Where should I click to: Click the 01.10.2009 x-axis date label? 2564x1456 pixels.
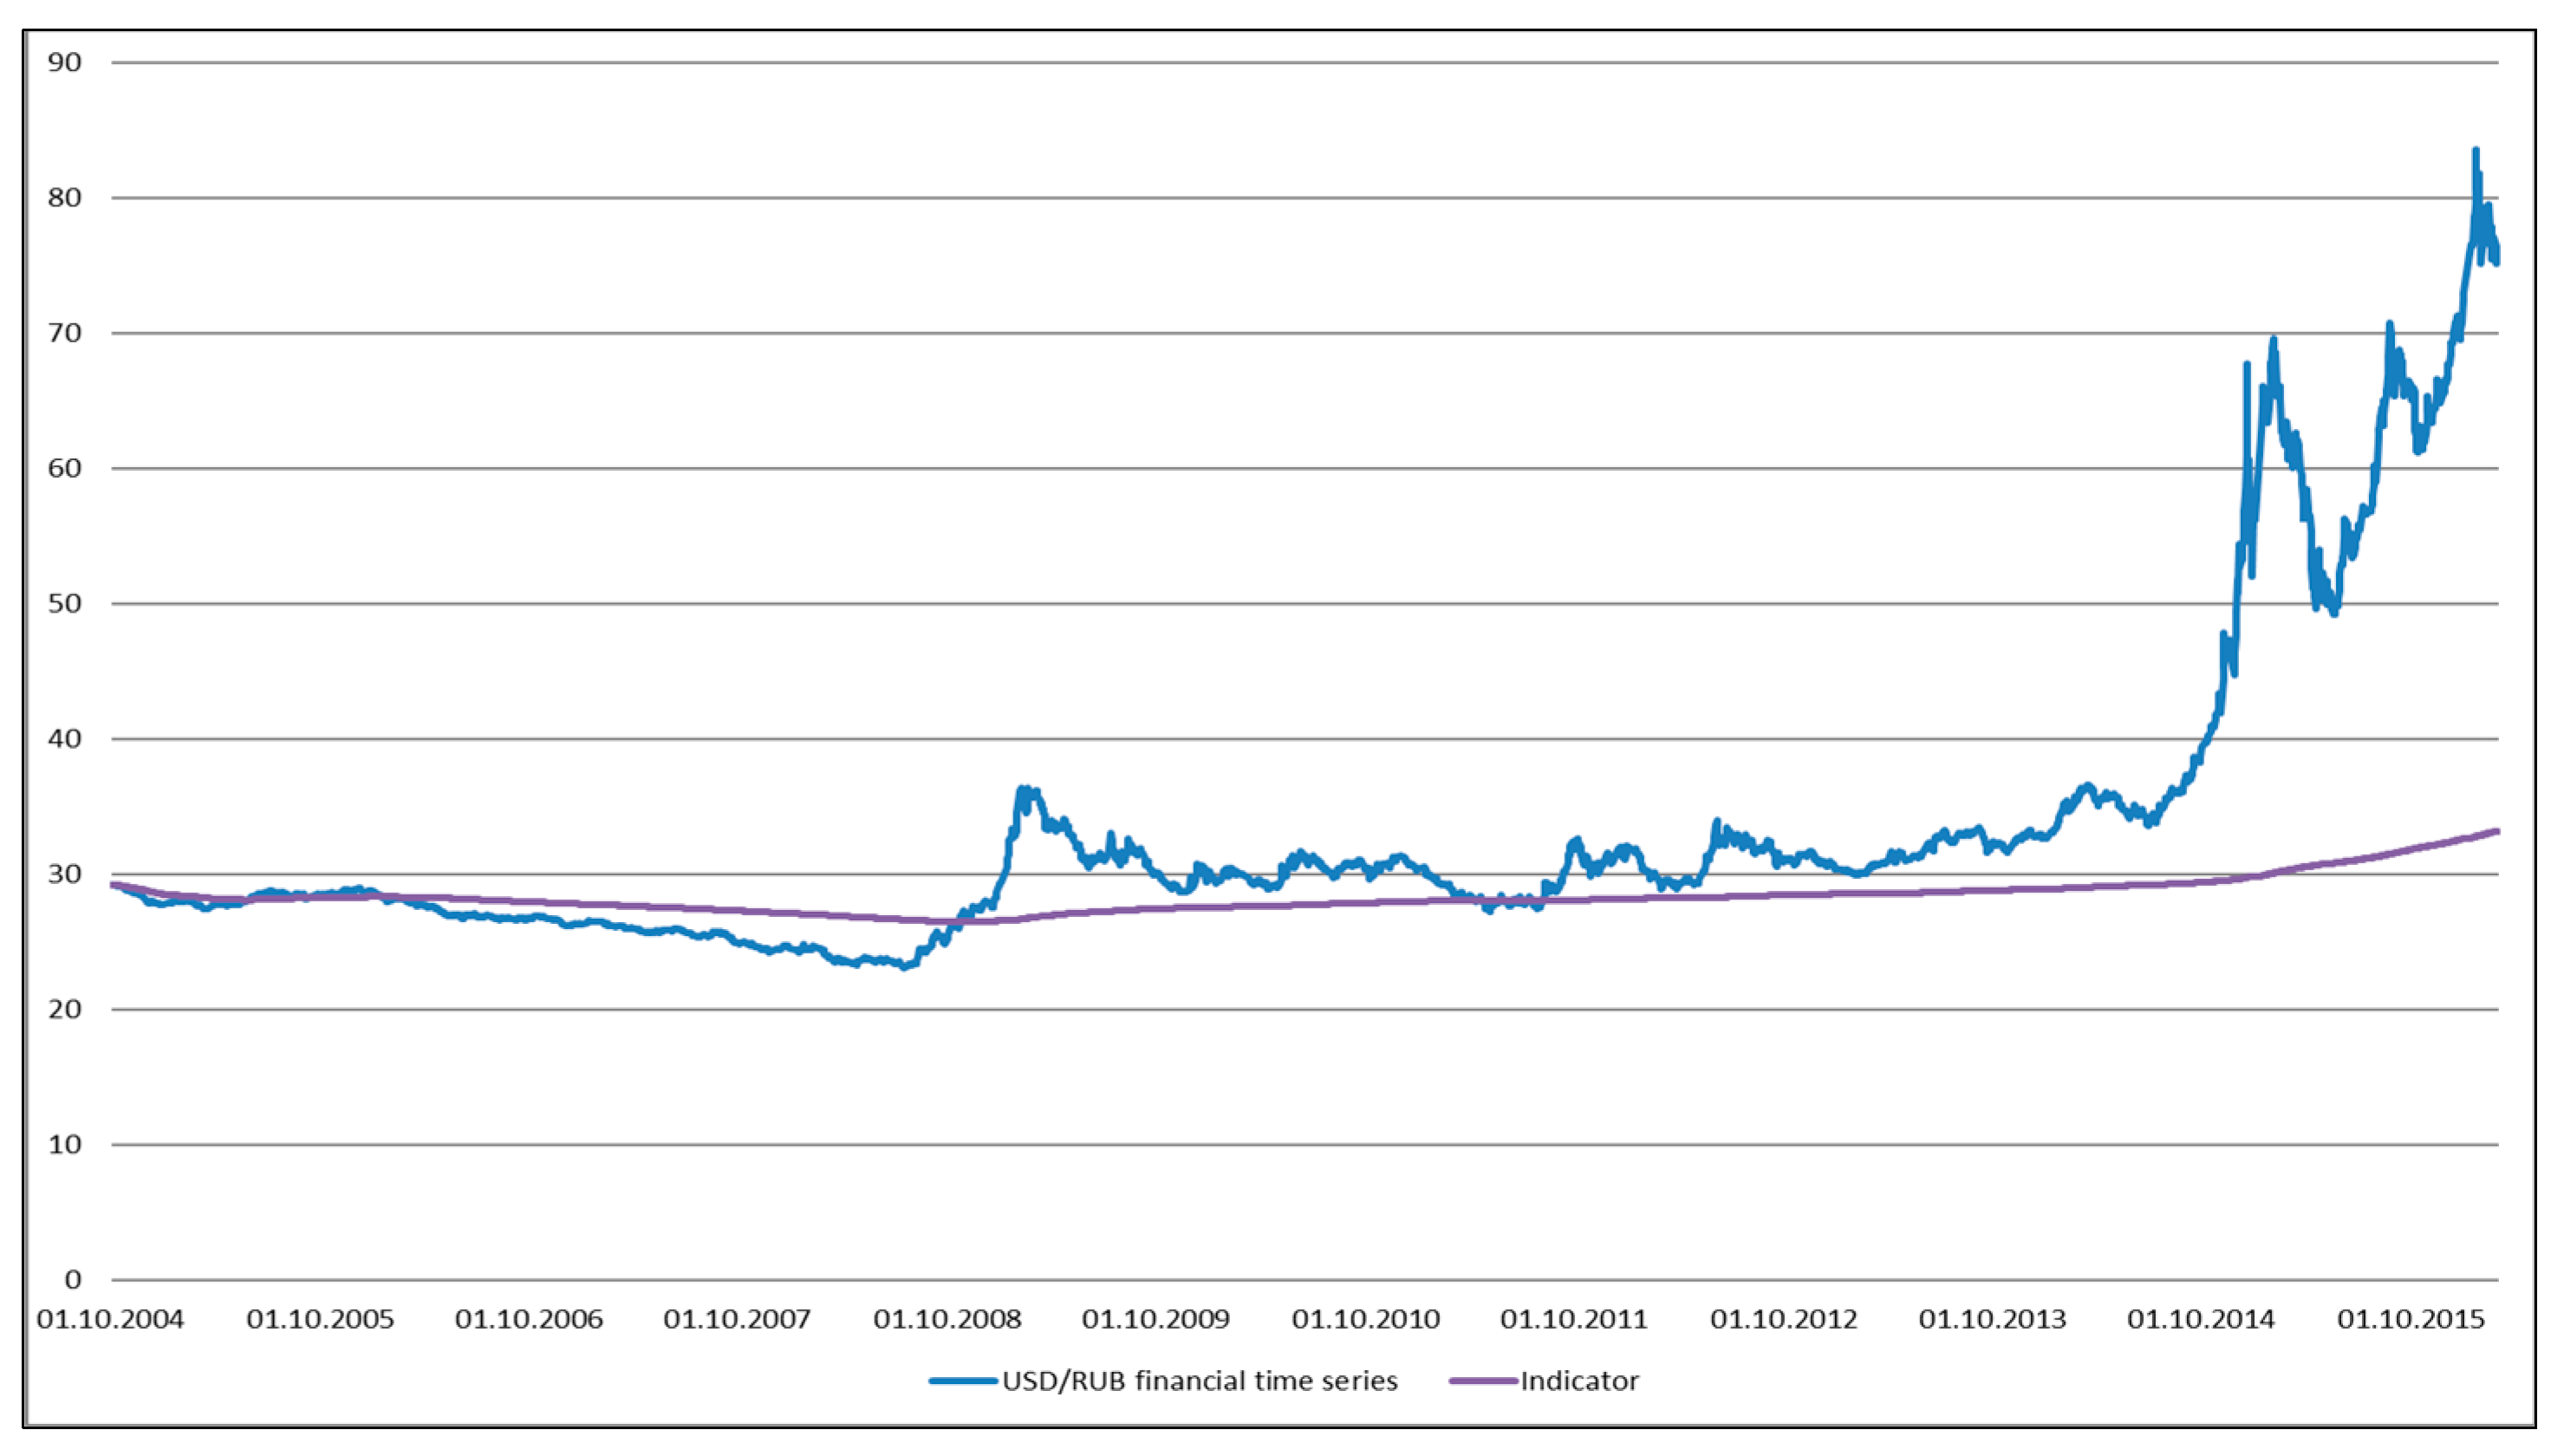(x=1155, y=1319)
